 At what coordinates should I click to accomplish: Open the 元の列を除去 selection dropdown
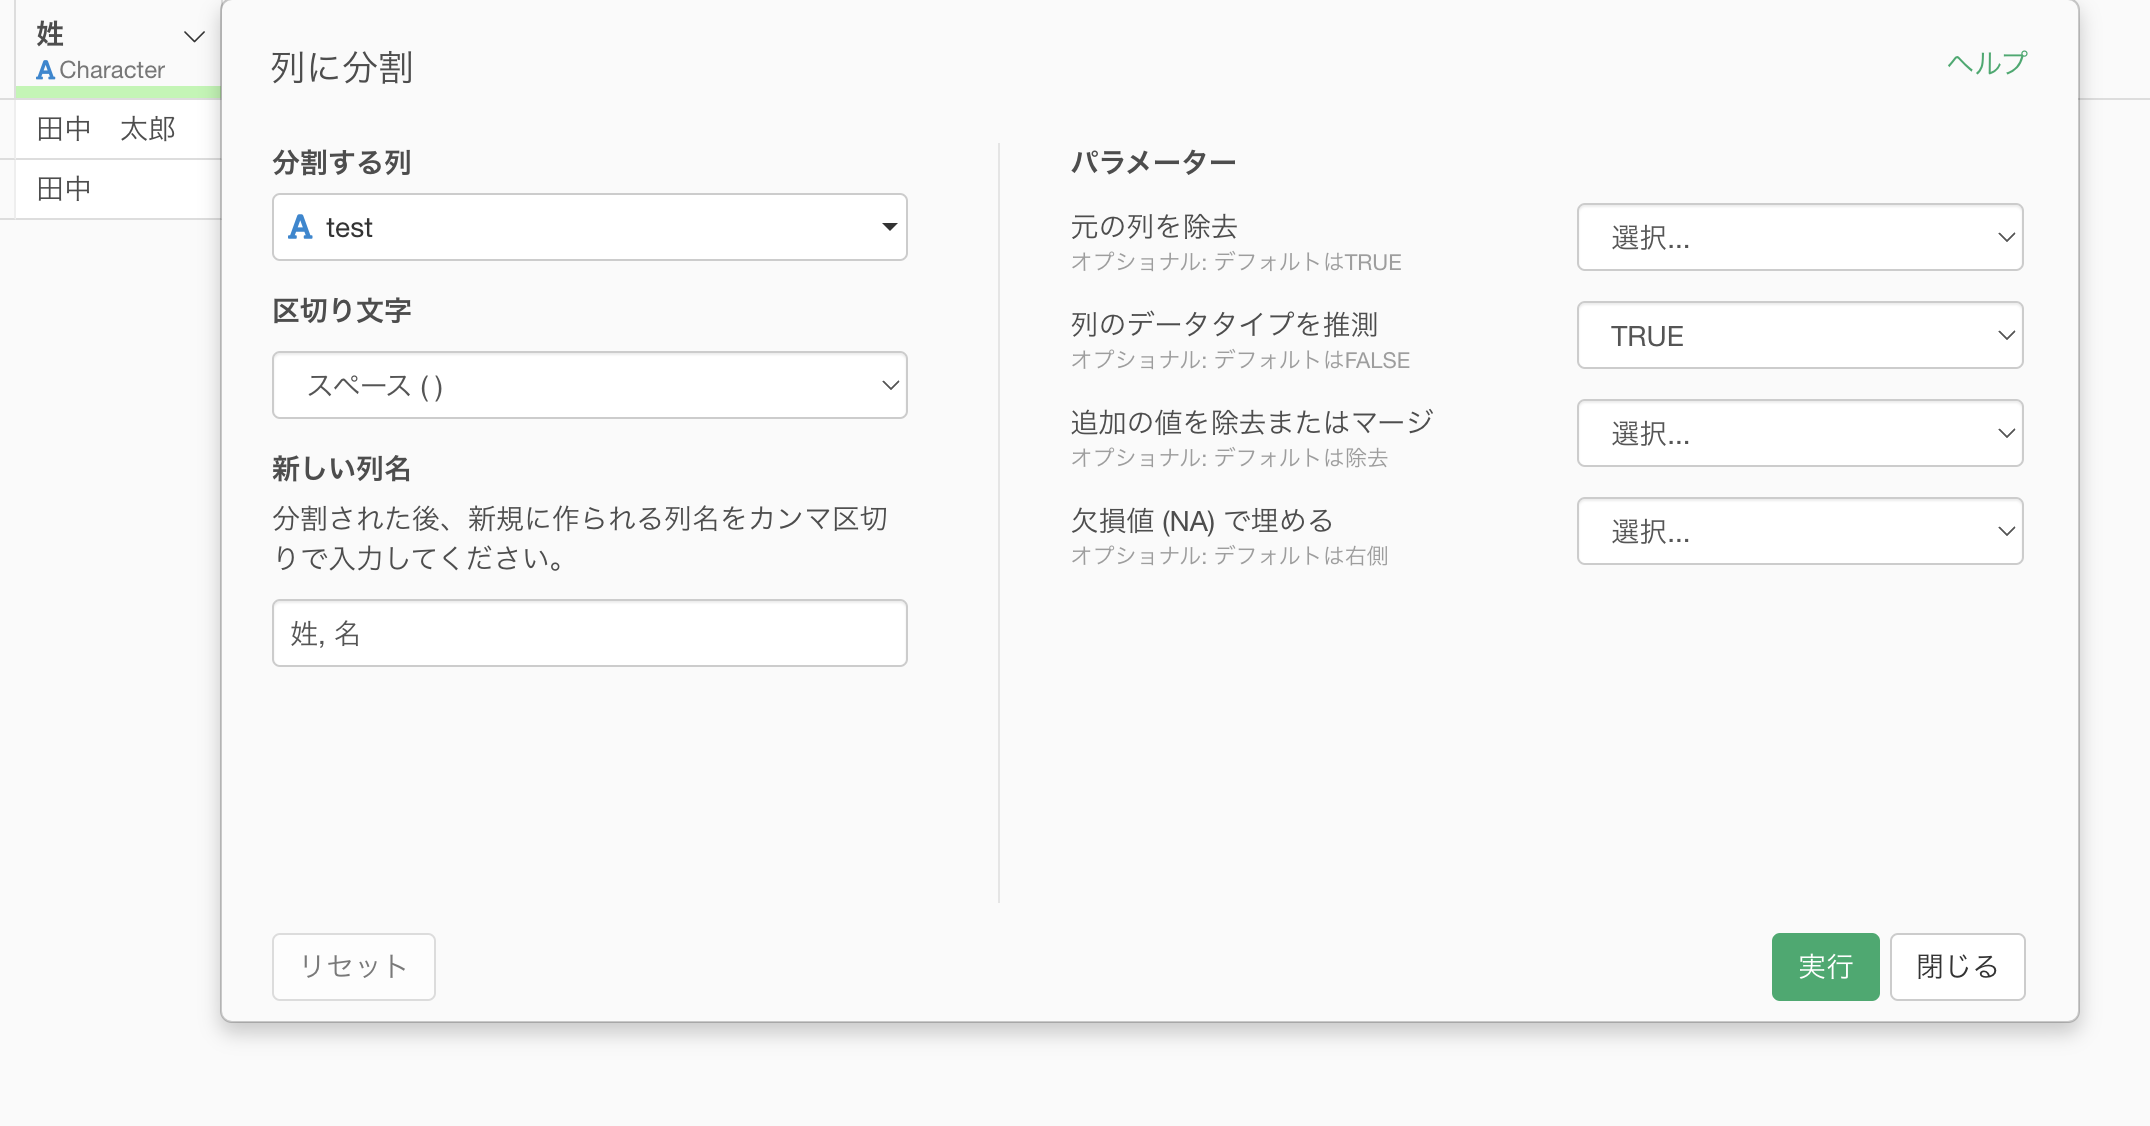pos(1799,237)
